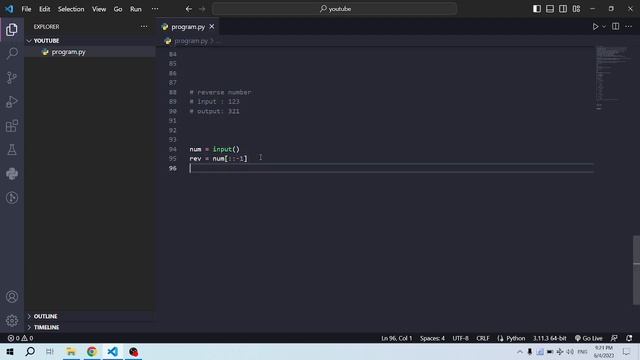Split the editor right
This screenshot has width=640, height=360.
[616, 27]
